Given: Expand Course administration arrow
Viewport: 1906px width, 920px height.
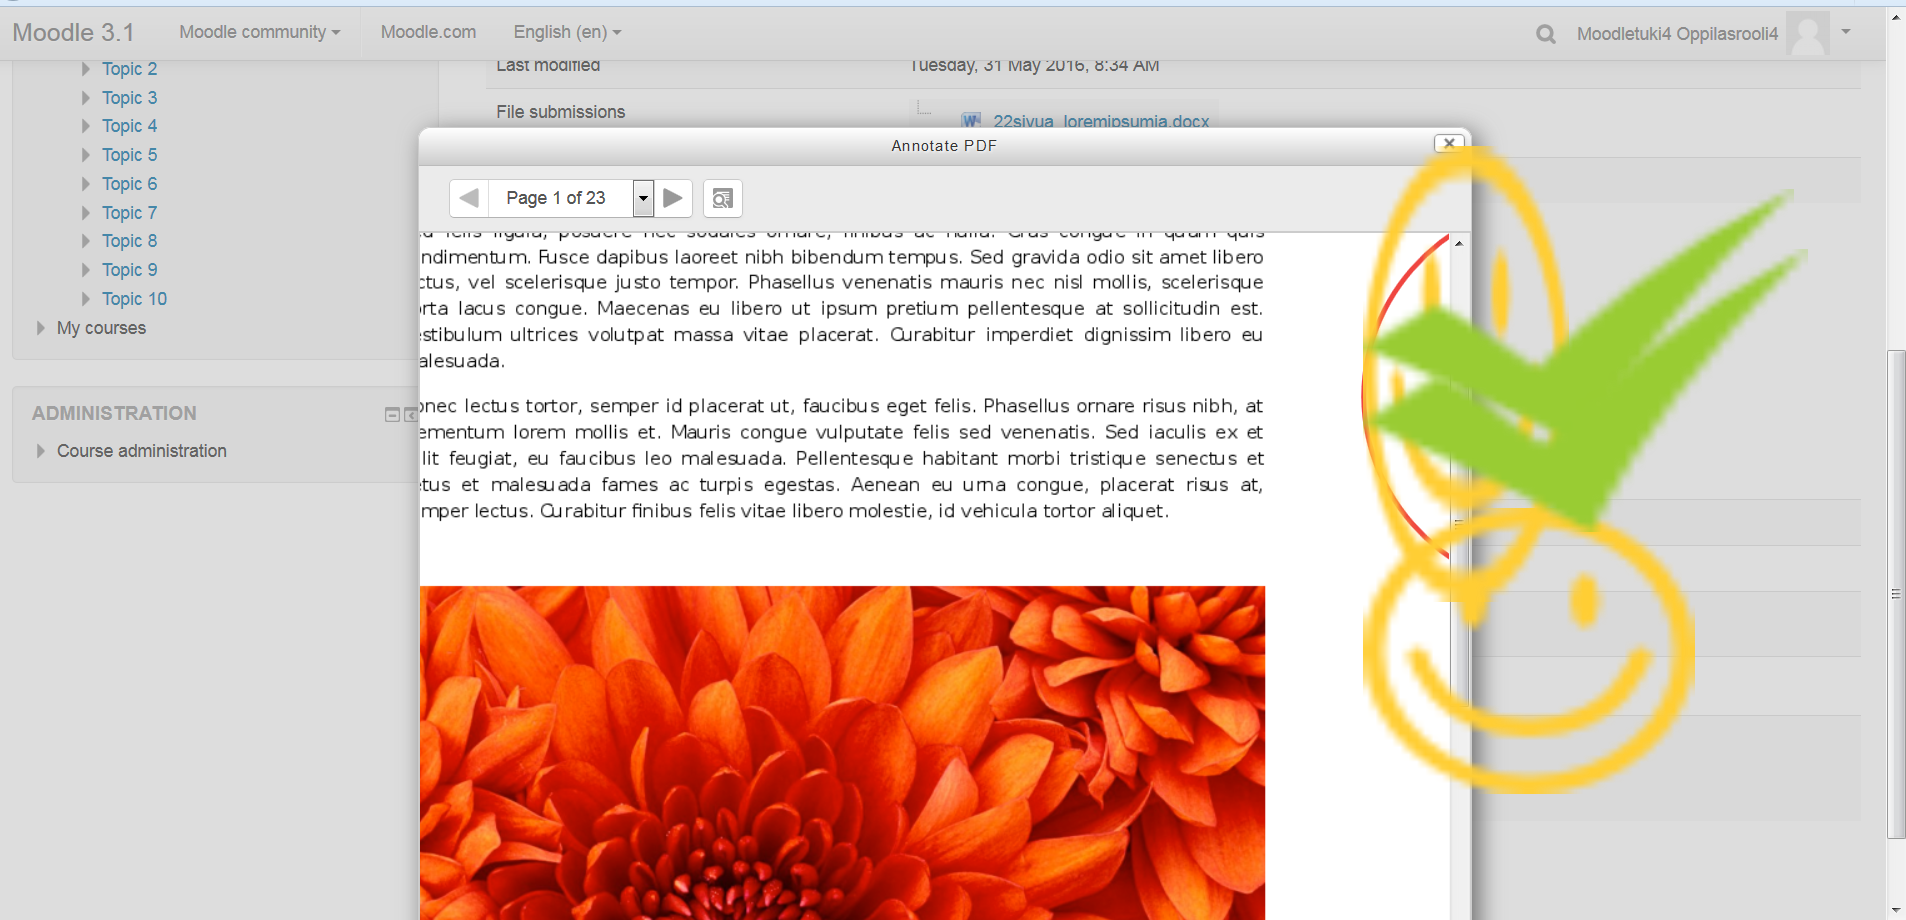Looking at the screenshot, I should click(x=40, y=451).
